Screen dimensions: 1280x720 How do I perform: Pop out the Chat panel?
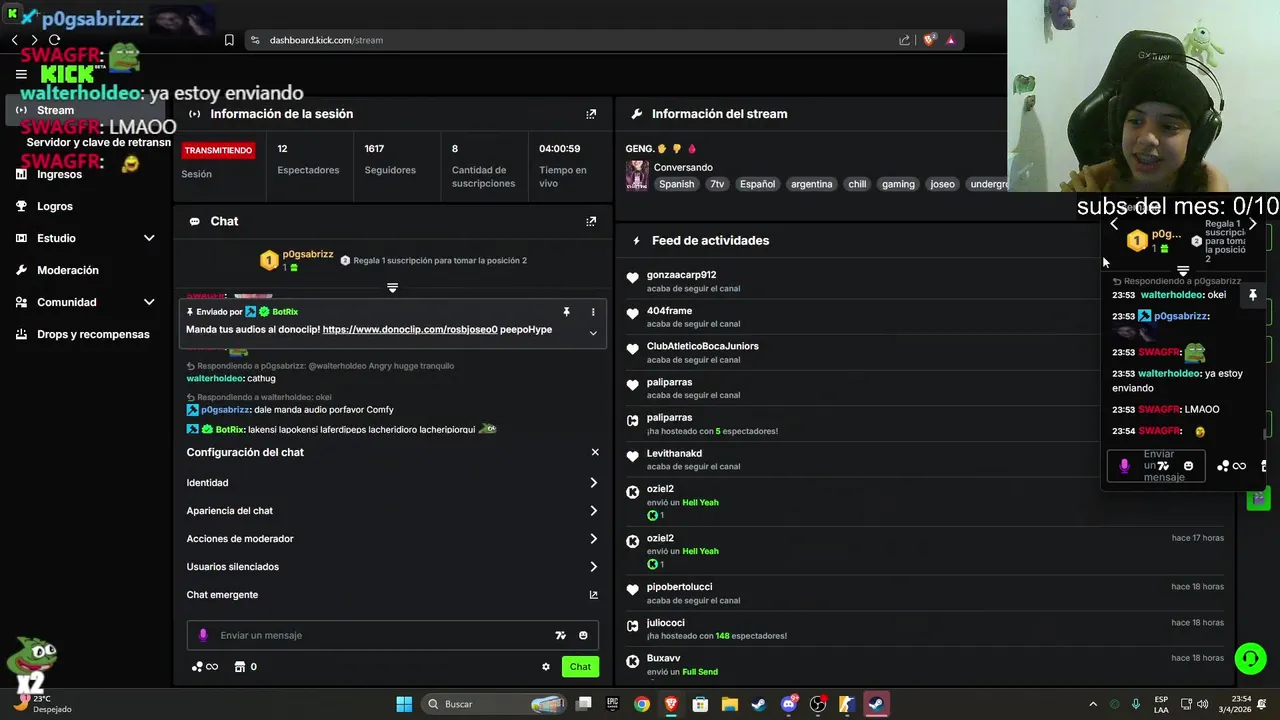591,221
